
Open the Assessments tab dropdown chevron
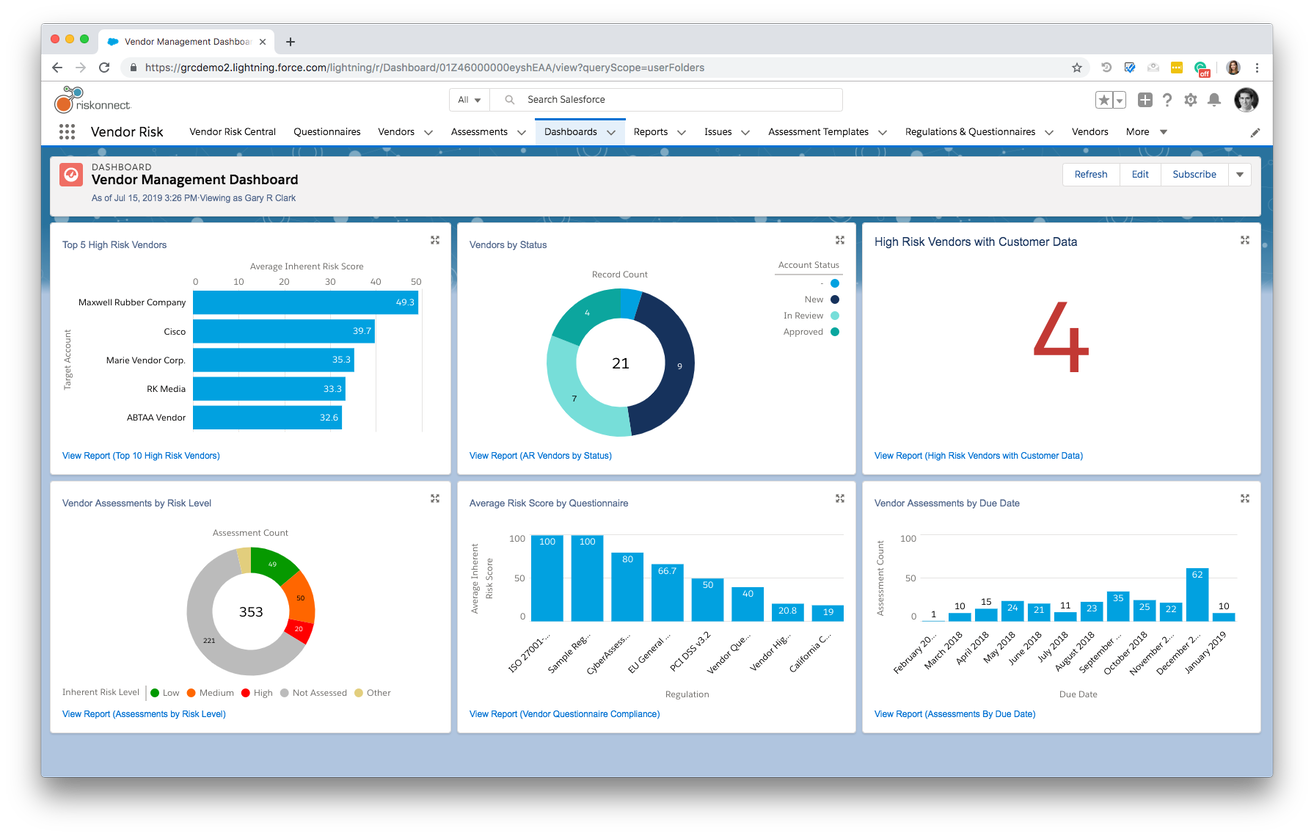pos(520,132)
